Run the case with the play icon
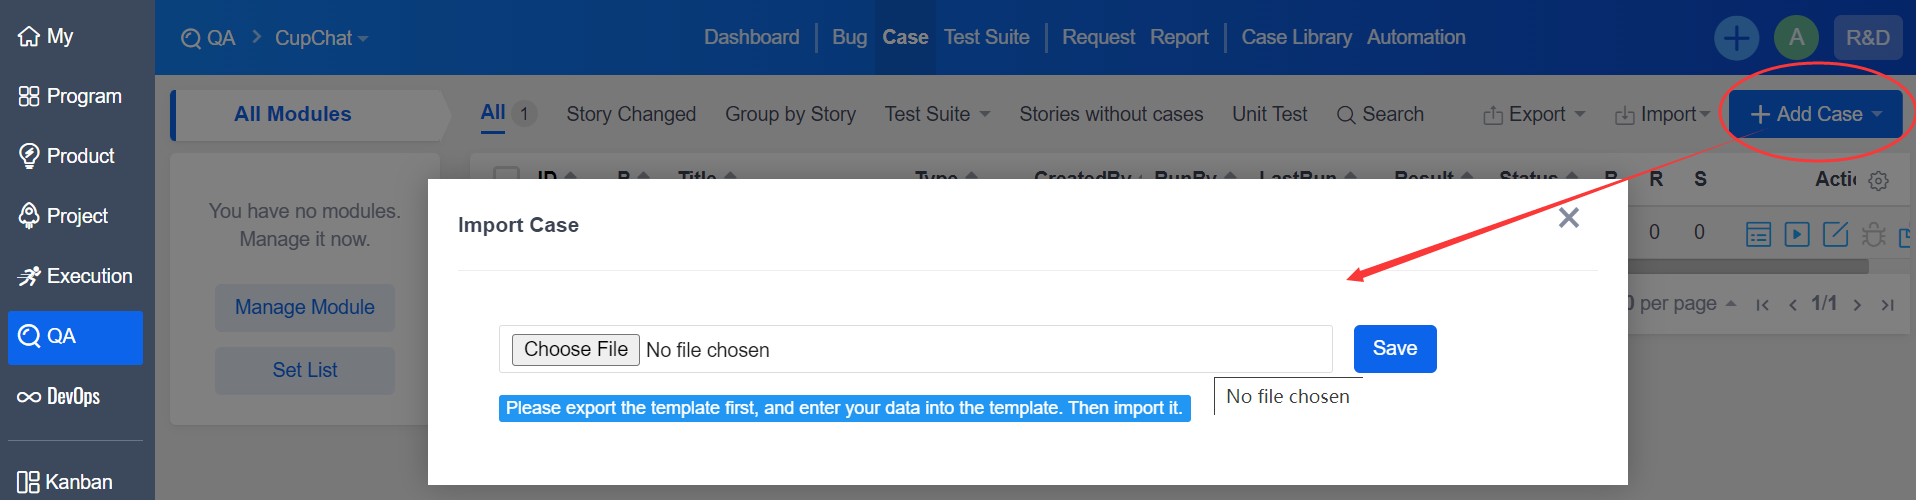Viewport: 1916px width, 500px height. click(1797, 234)
